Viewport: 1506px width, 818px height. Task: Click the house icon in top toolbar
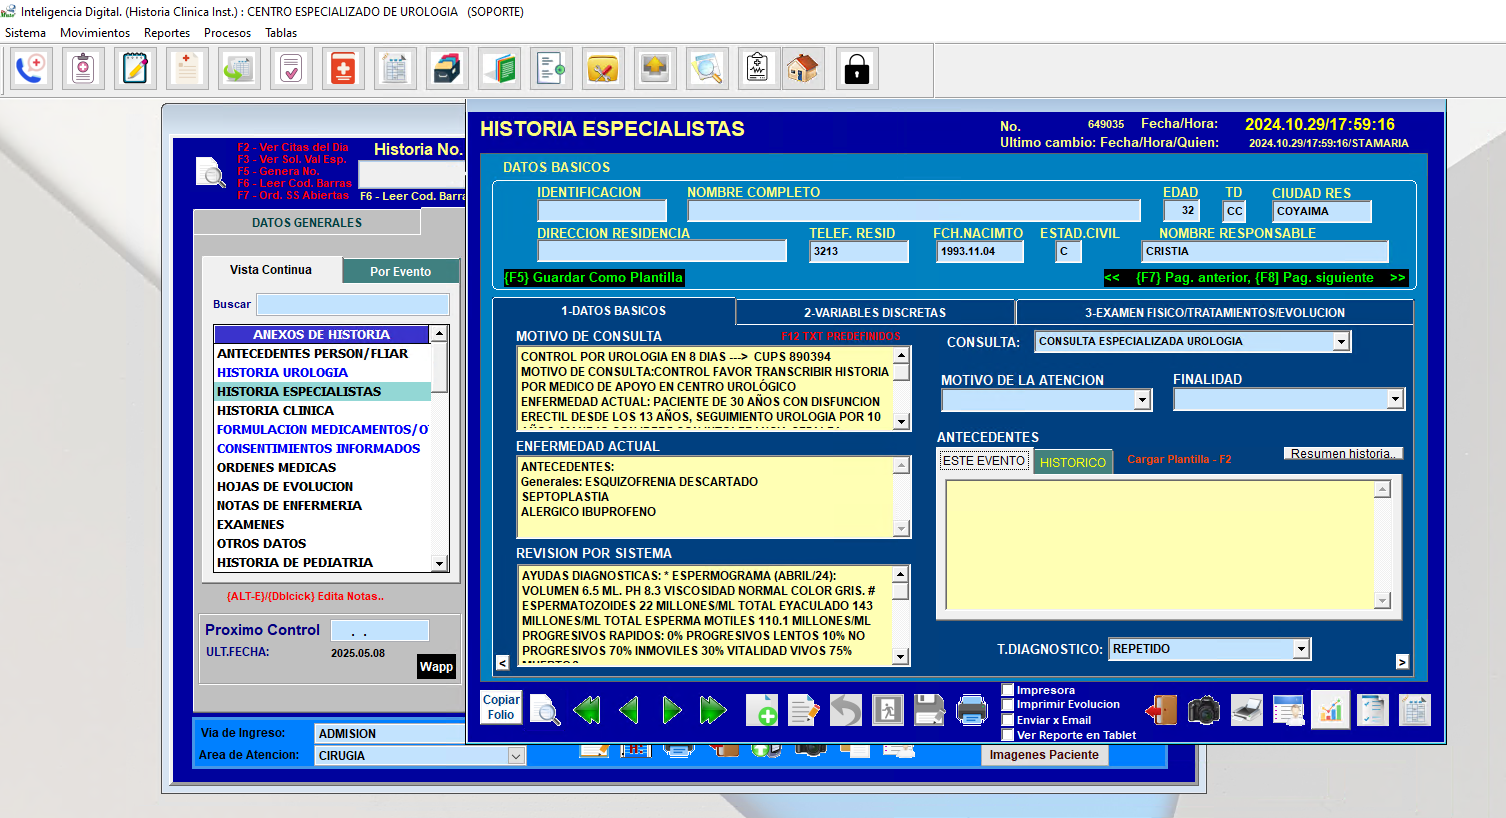click(803, 69)
